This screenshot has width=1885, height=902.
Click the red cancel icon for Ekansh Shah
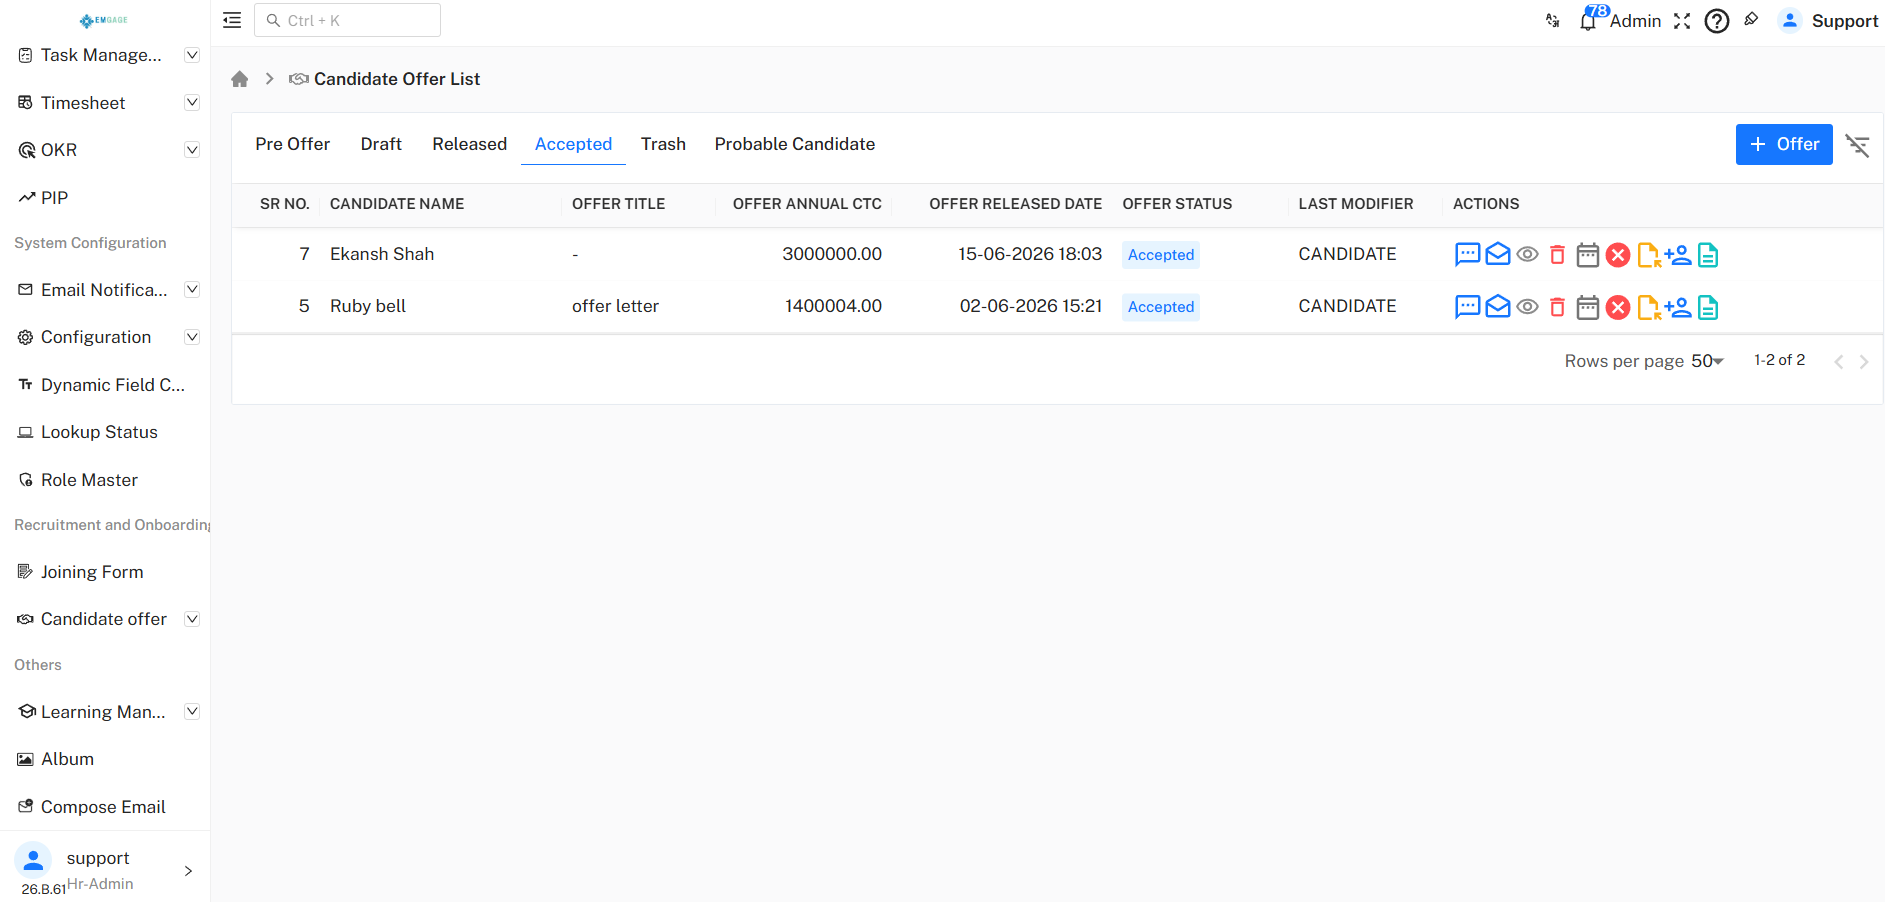1618,255
